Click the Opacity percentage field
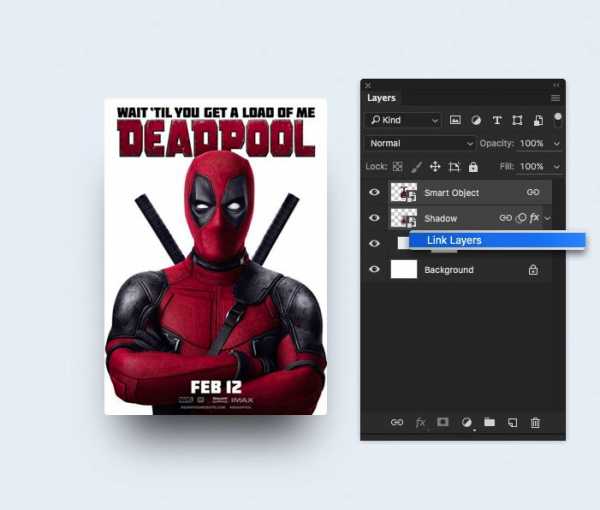Screen dimensions: 600x510 [x=531, y=143]
